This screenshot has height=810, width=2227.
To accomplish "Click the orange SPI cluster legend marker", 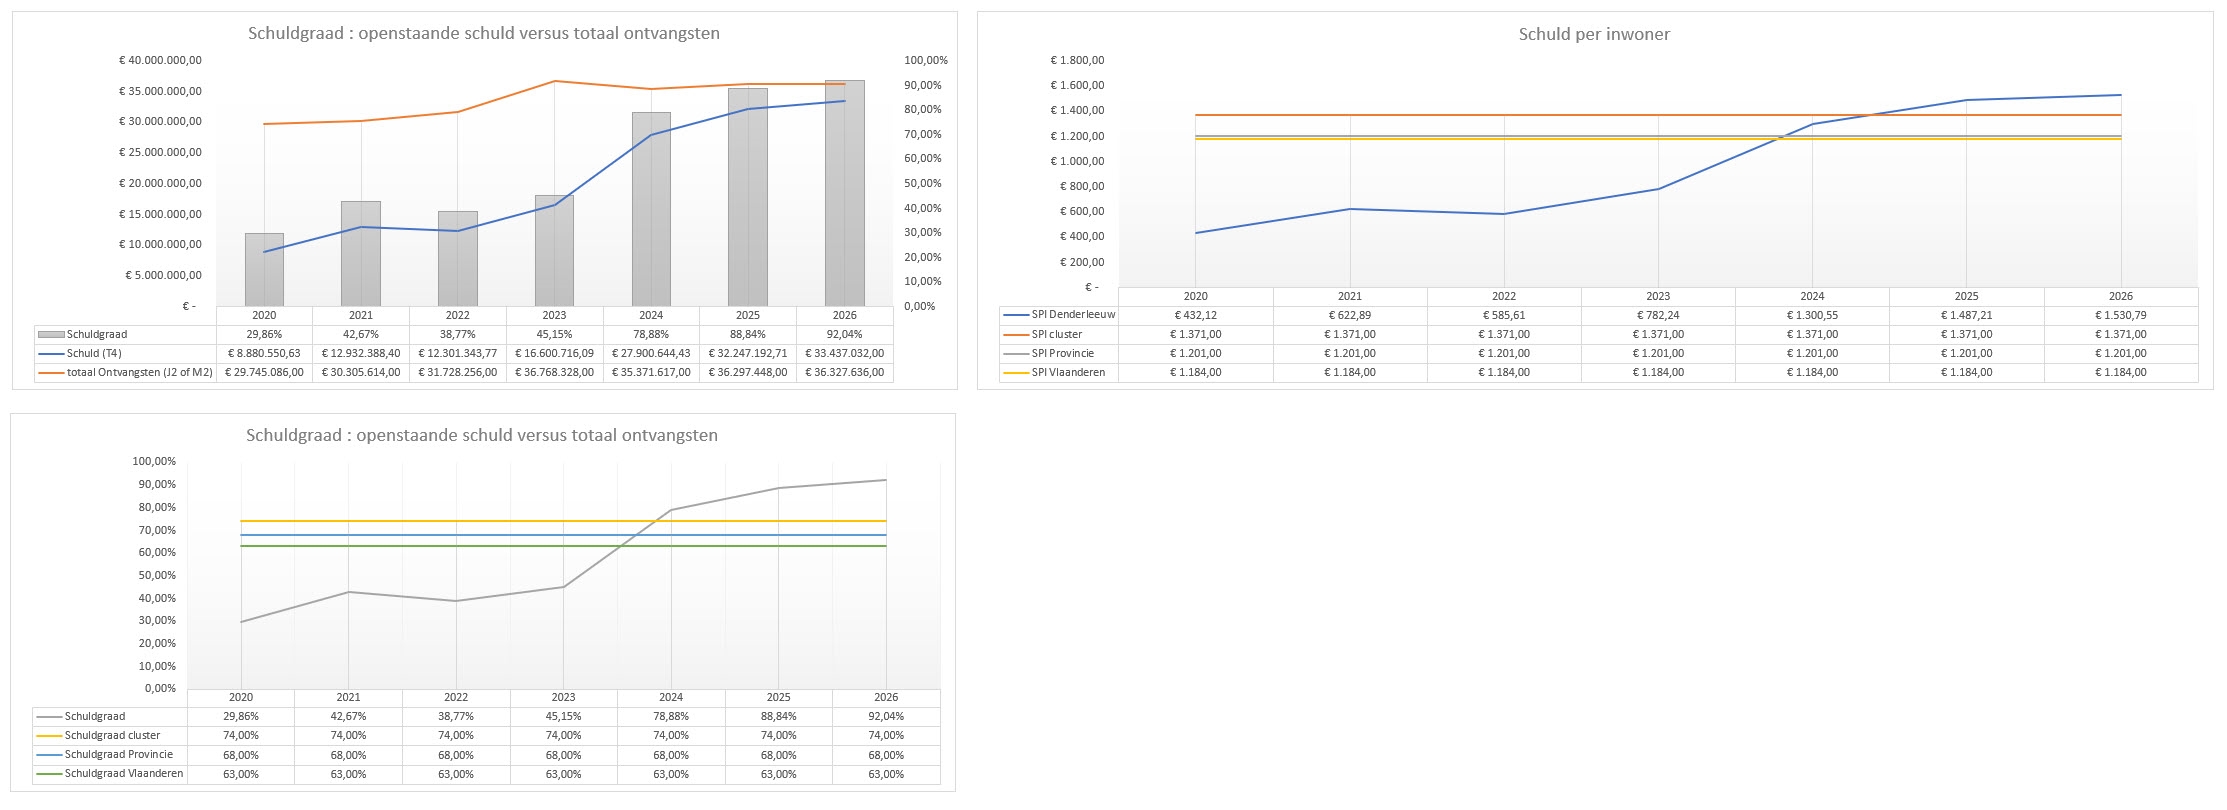I will pos(1017,334).
